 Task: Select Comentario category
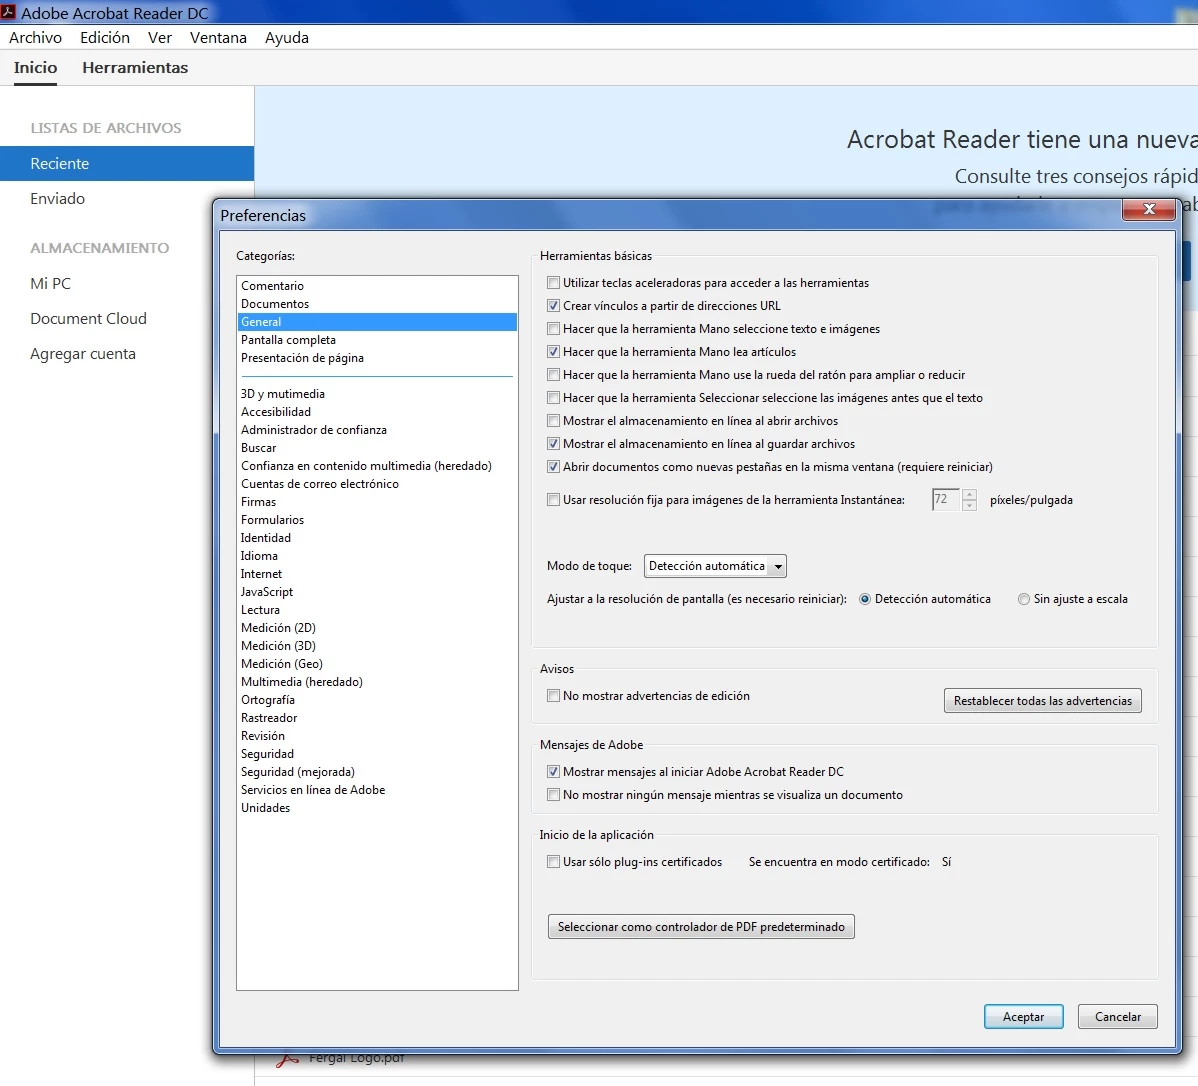coord(377,286)
